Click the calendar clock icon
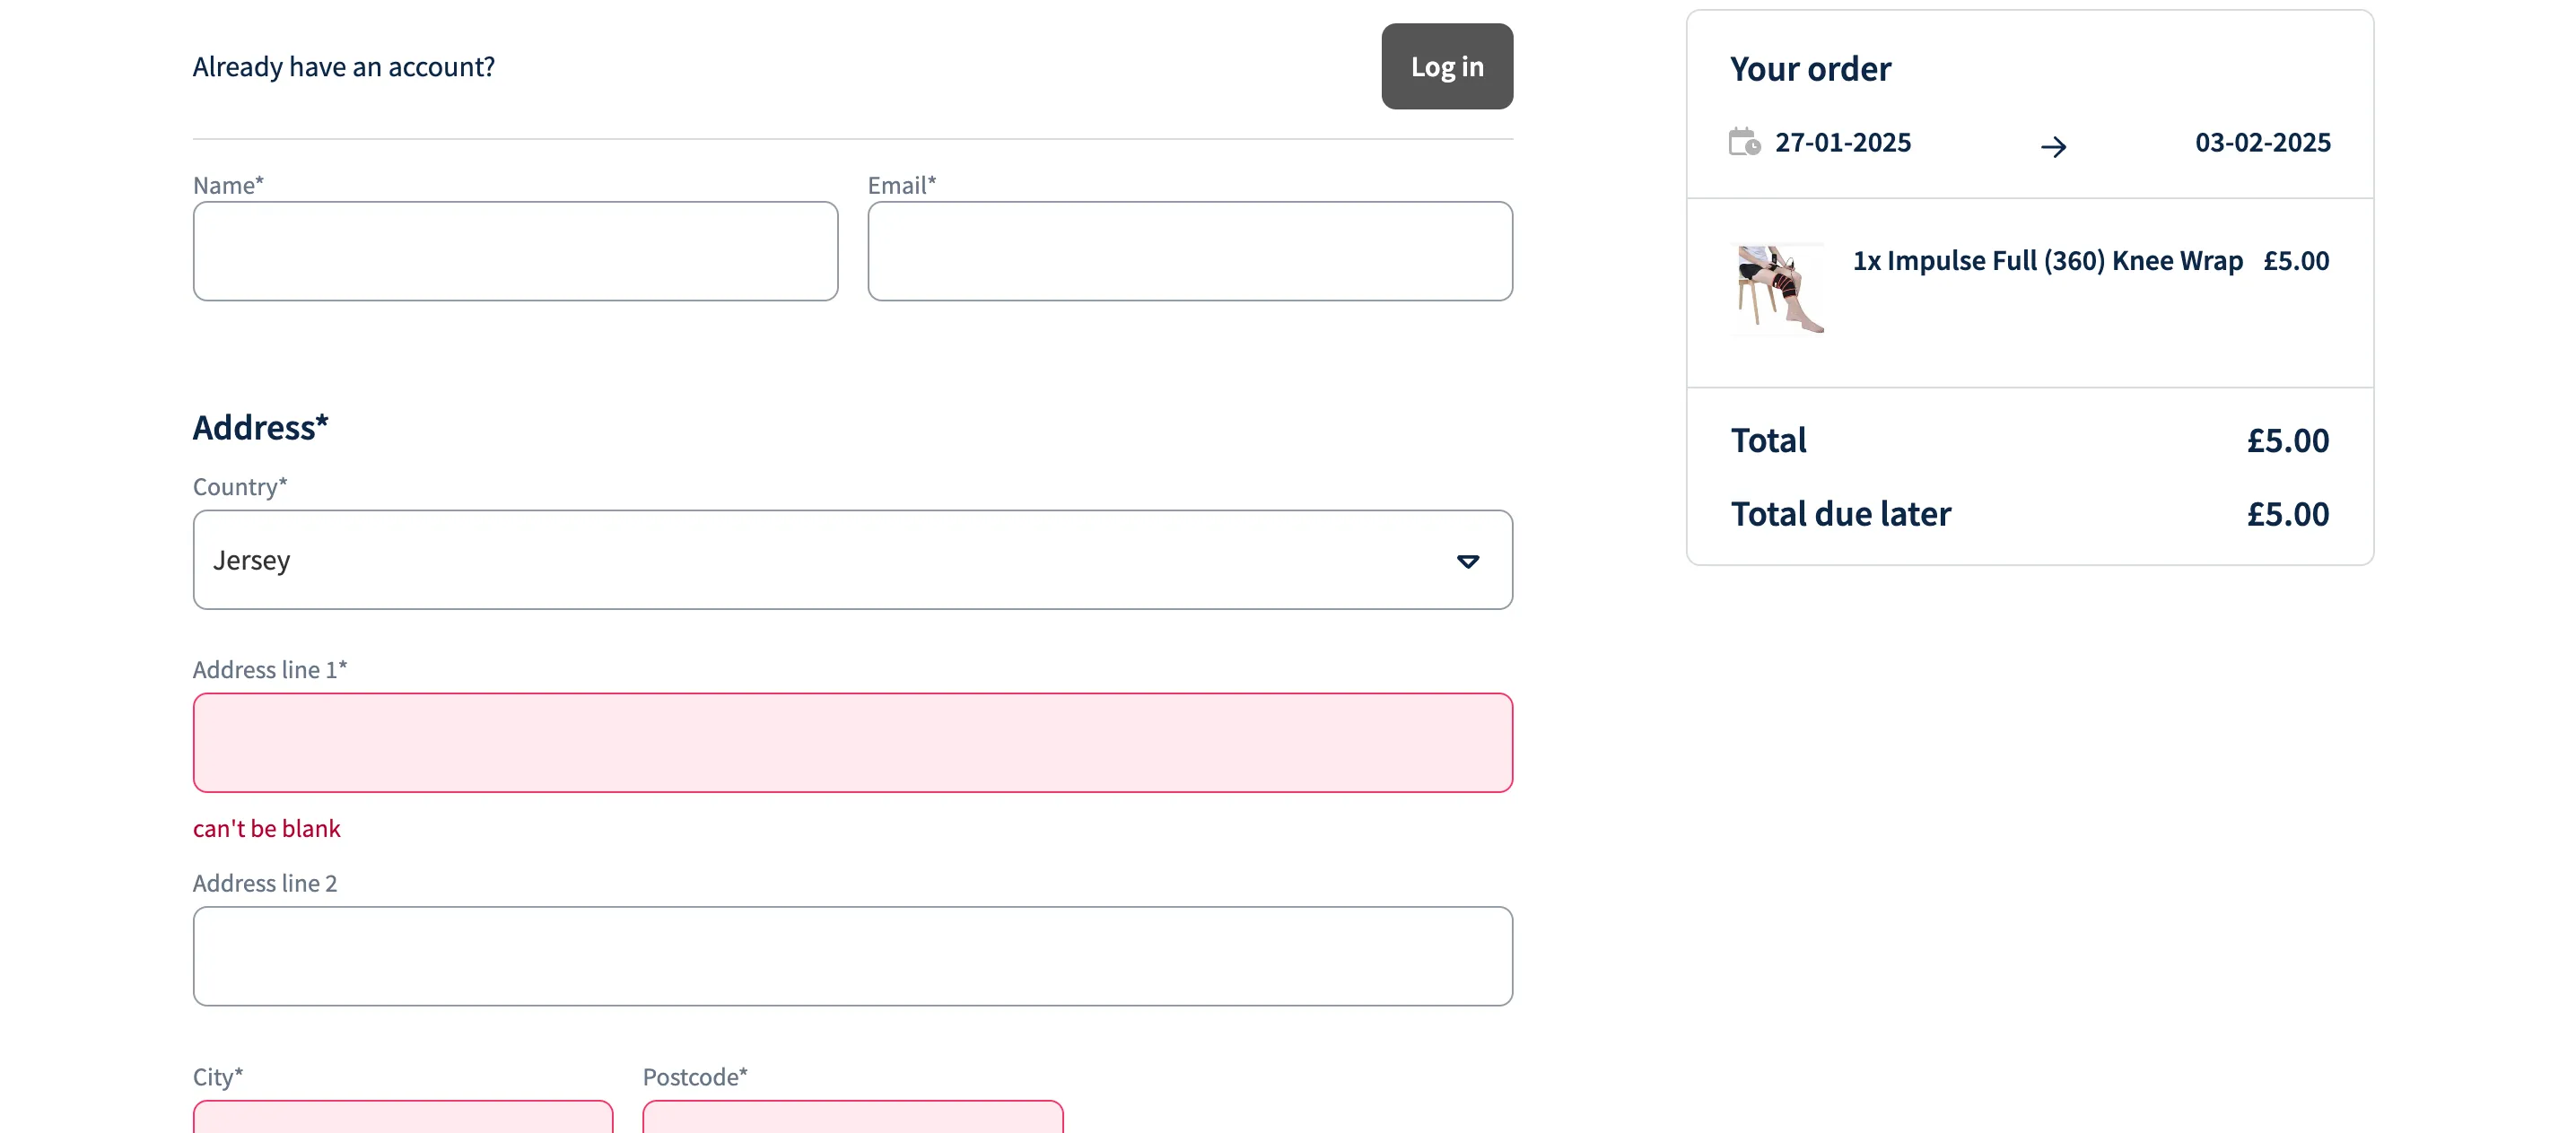Viewport: 2576px width, 1133px height. (x=1744, y=142)
